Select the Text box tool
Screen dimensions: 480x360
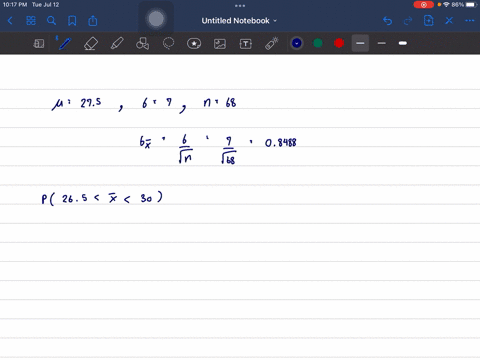(x=246, y=44)
